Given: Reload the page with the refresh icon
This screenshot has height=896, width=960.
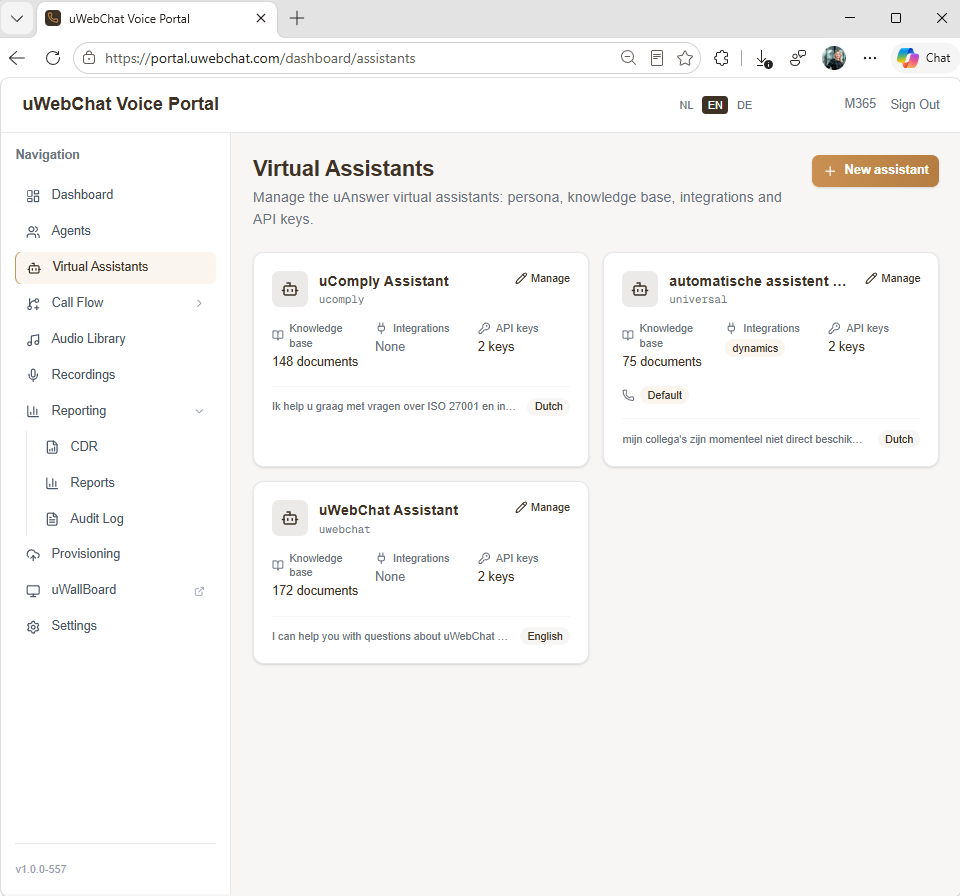Looking at the screenshot, I should [53, 58].
